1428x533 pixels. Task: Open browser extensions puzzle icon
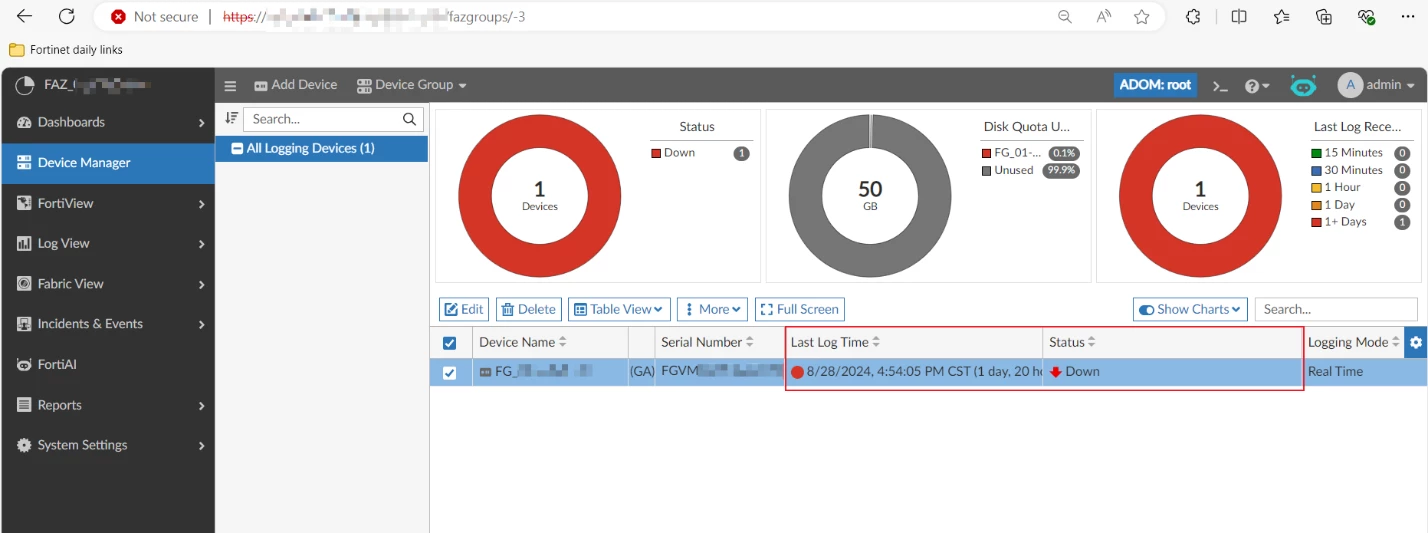[1193, 17]
